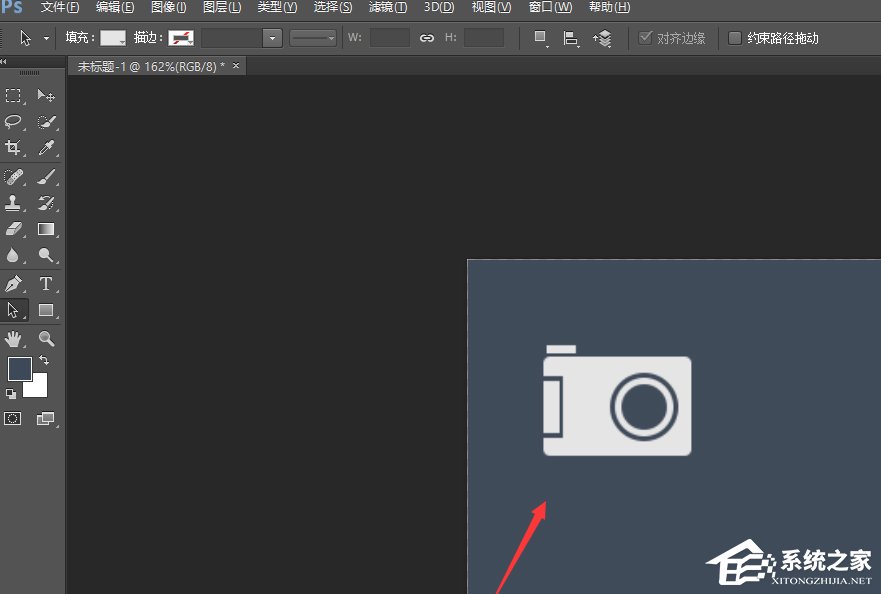The width and height of the screenshot is (881, 594).
Task: Open the 帮助(H) menu
Action: tap(610, 7)
